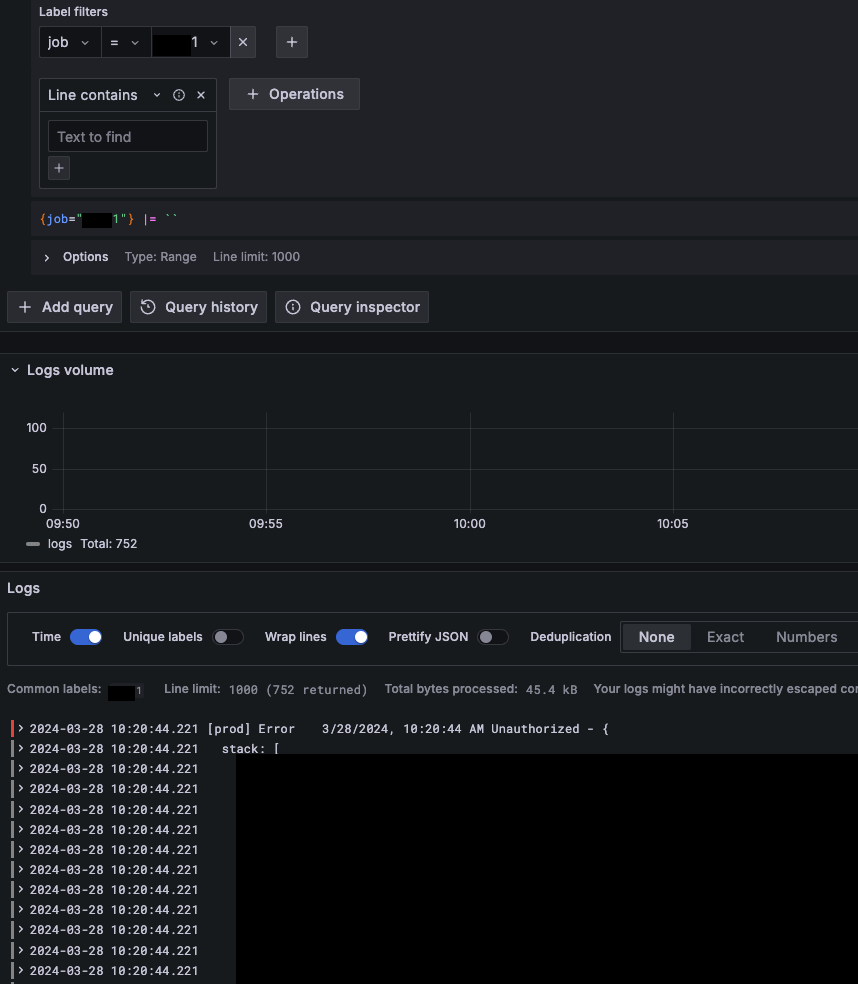The width and height of the screenshot is (858, 984).
Task: Collapse the Logs volume panel
Action: point(15,370)
